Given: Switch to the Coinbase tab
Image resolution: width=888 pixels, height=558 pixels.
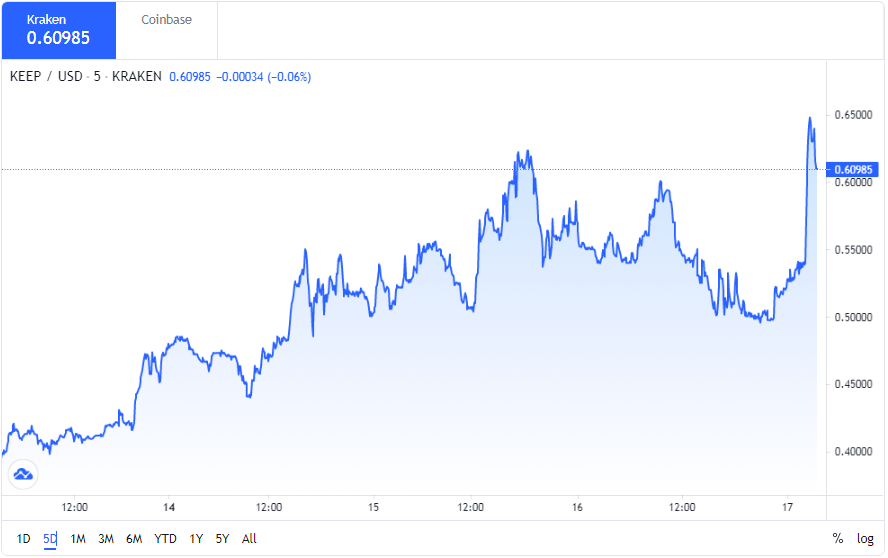Looking at the screenshot, I should point(166,31).
